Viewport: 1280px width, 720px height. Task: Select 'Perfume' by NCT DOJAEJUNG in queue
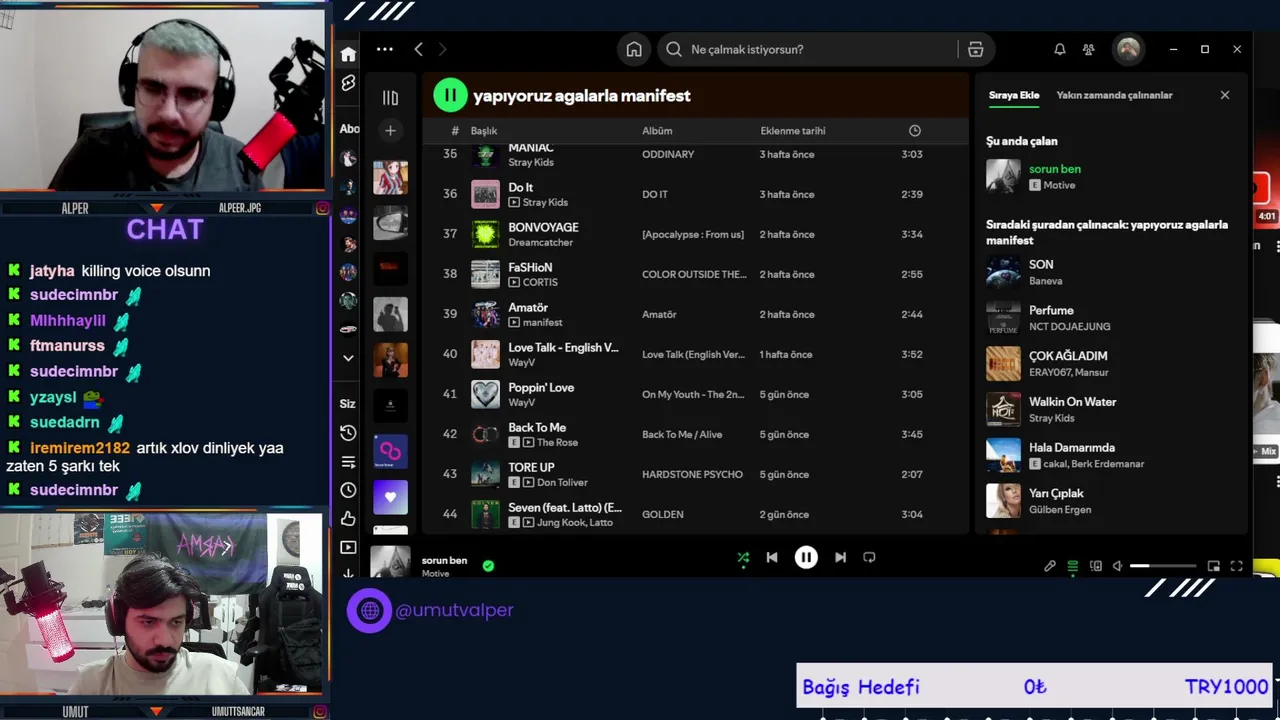(1110, 318)
